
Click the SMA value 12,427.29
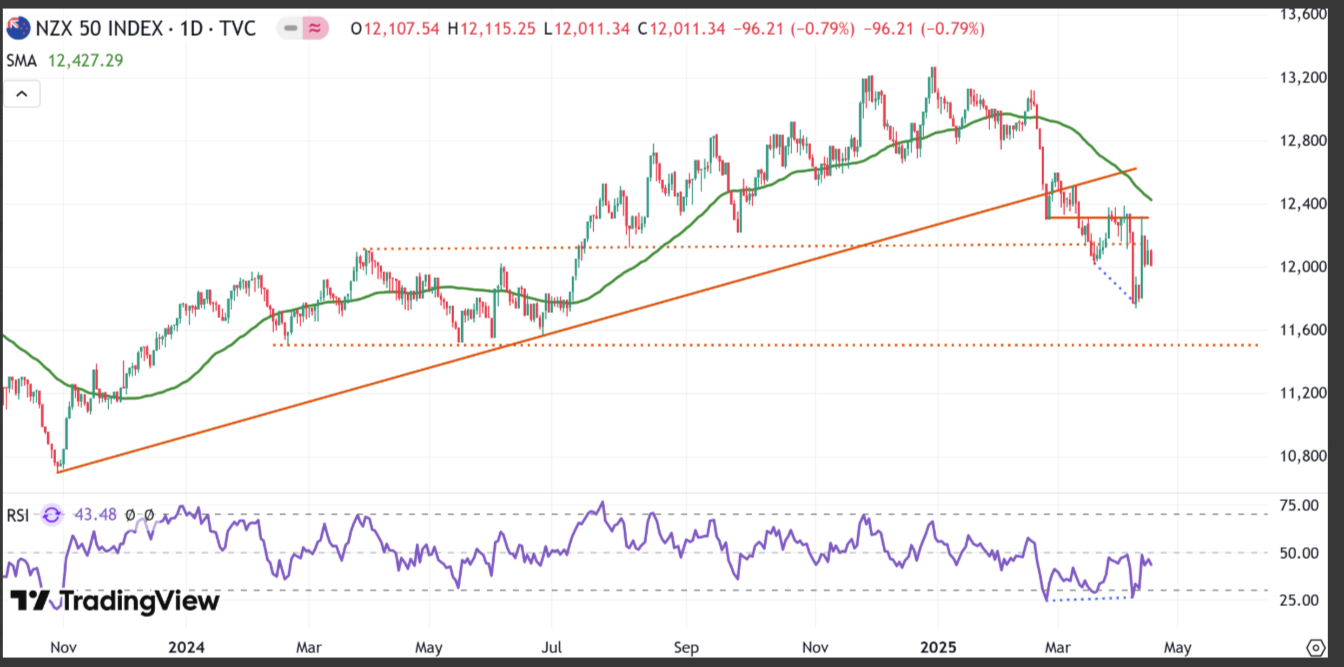coord(87,61)
